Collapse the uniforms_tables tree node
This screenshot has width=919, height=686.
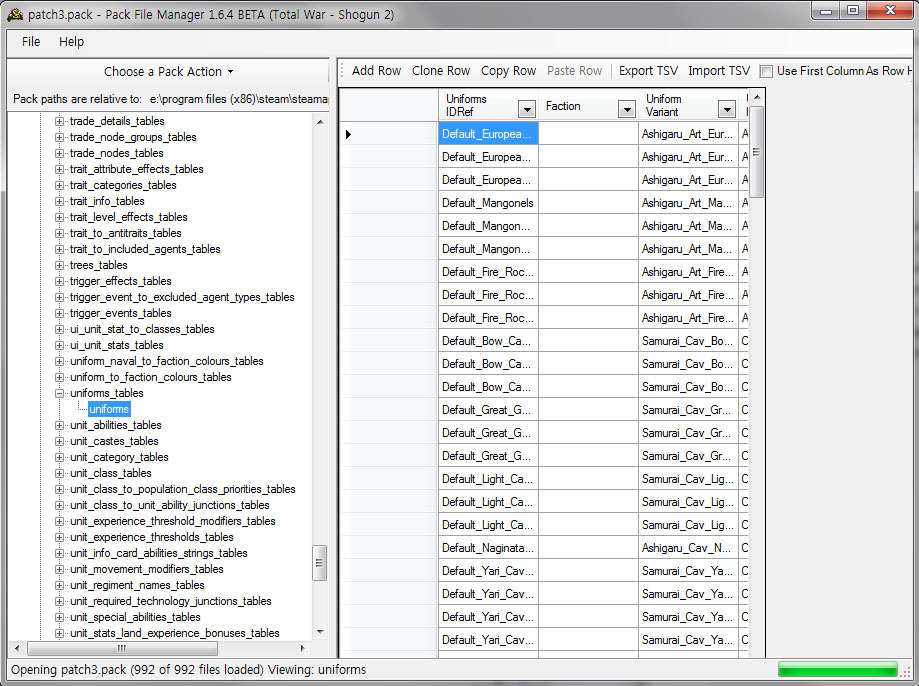pyautogui.click(x=60, y=393)
